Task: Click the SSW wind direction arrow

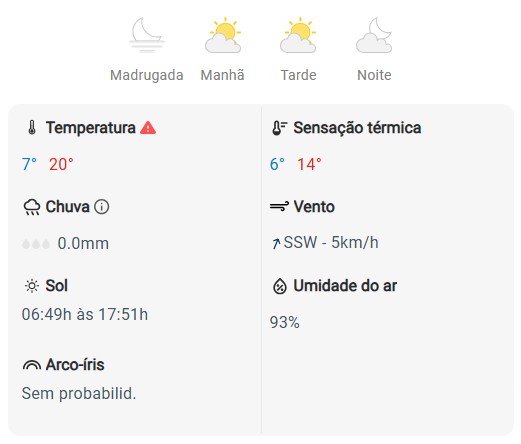Action: 276,243
